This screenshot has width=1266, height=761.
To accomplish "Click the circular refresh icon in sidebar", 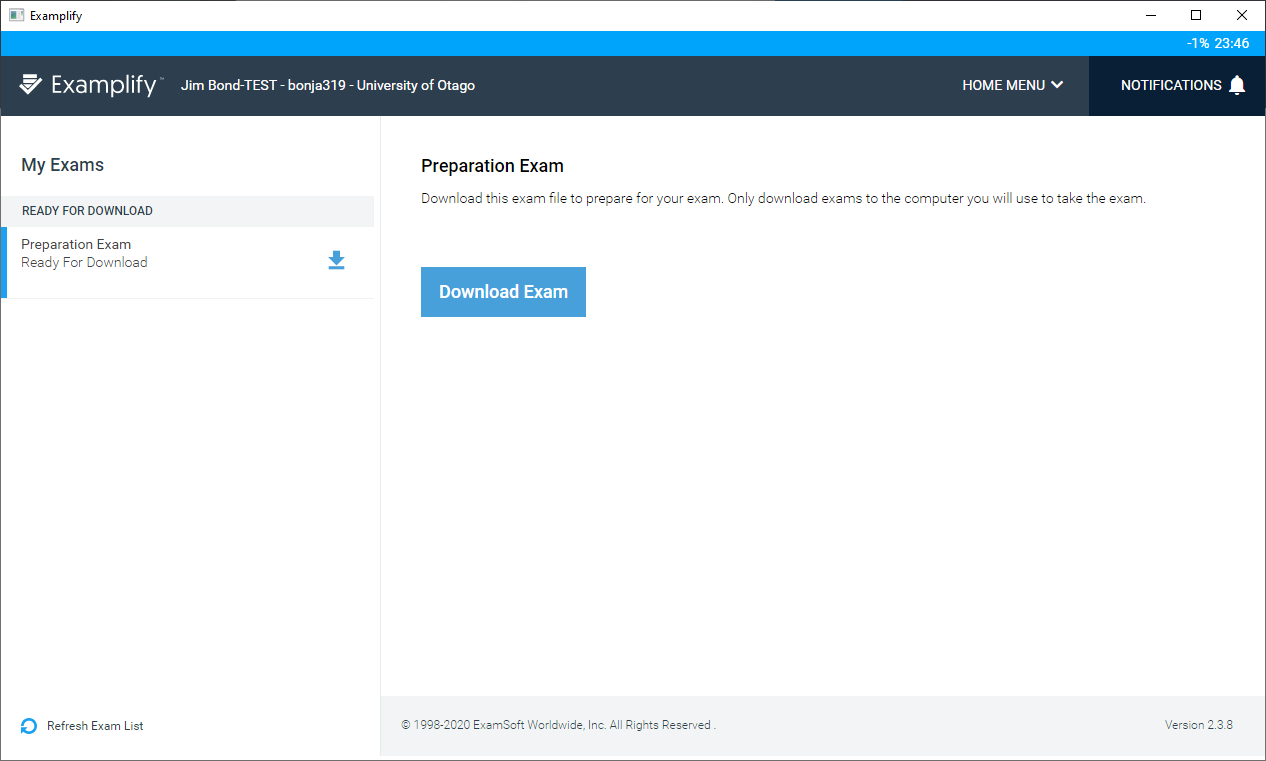I will pos(29,726).
